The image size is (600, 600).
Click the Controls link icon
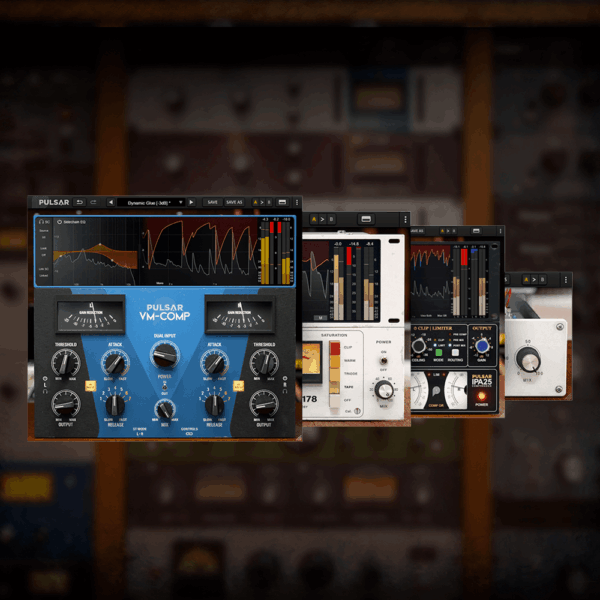(189, 434)
